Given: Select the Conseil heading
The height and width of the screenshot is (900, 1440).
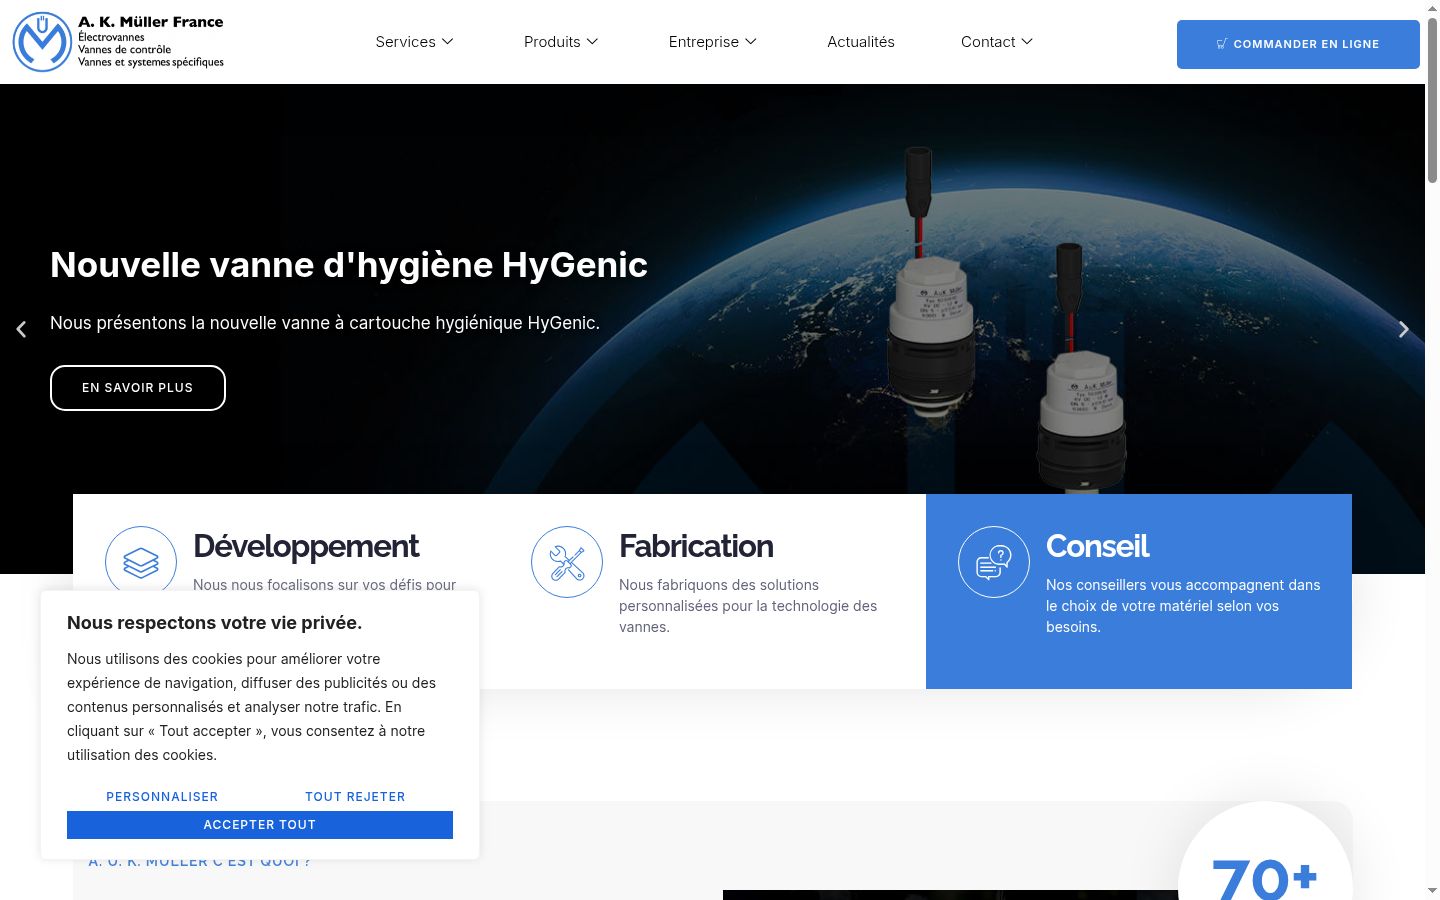Looking at the screenshot, I should [x=1097, y=546].
